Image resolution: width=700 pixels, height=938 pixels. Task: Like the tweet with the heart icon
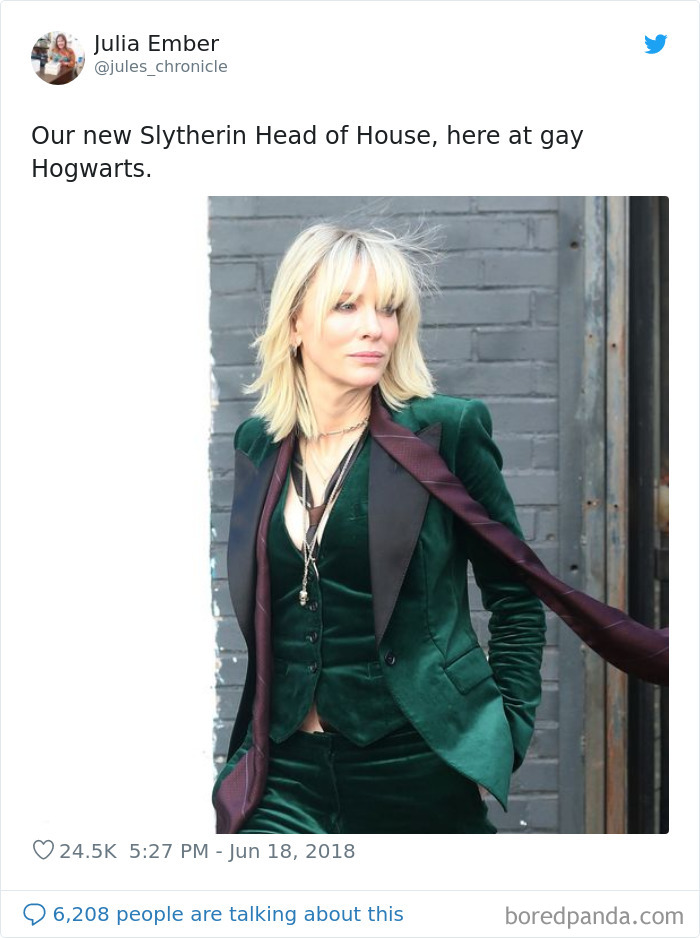click(43, 850)
